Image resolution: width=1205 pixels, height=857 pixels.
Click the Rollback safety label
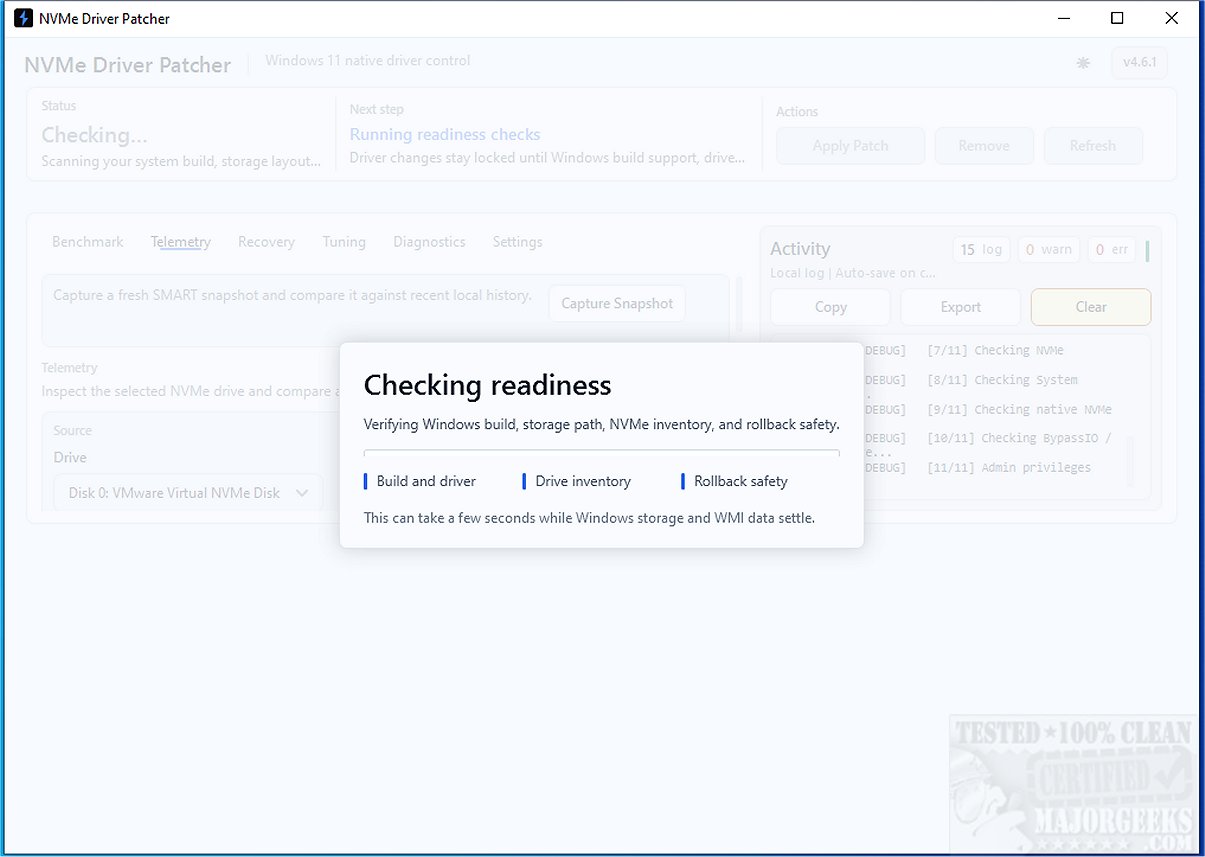click(x=741, y=481)
